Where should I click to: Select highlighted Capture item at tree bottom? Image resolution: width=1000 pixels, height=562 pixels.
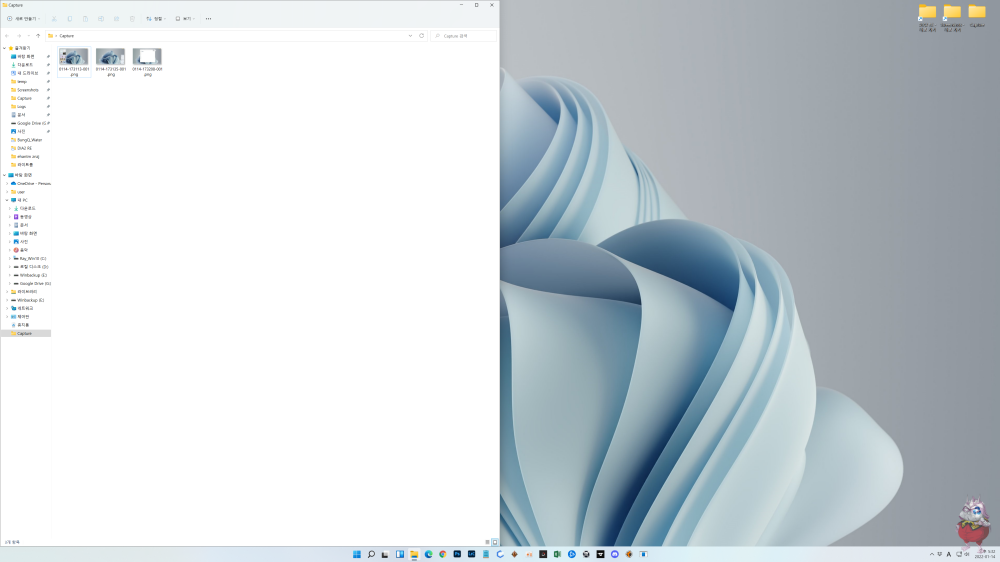(26, 333)
